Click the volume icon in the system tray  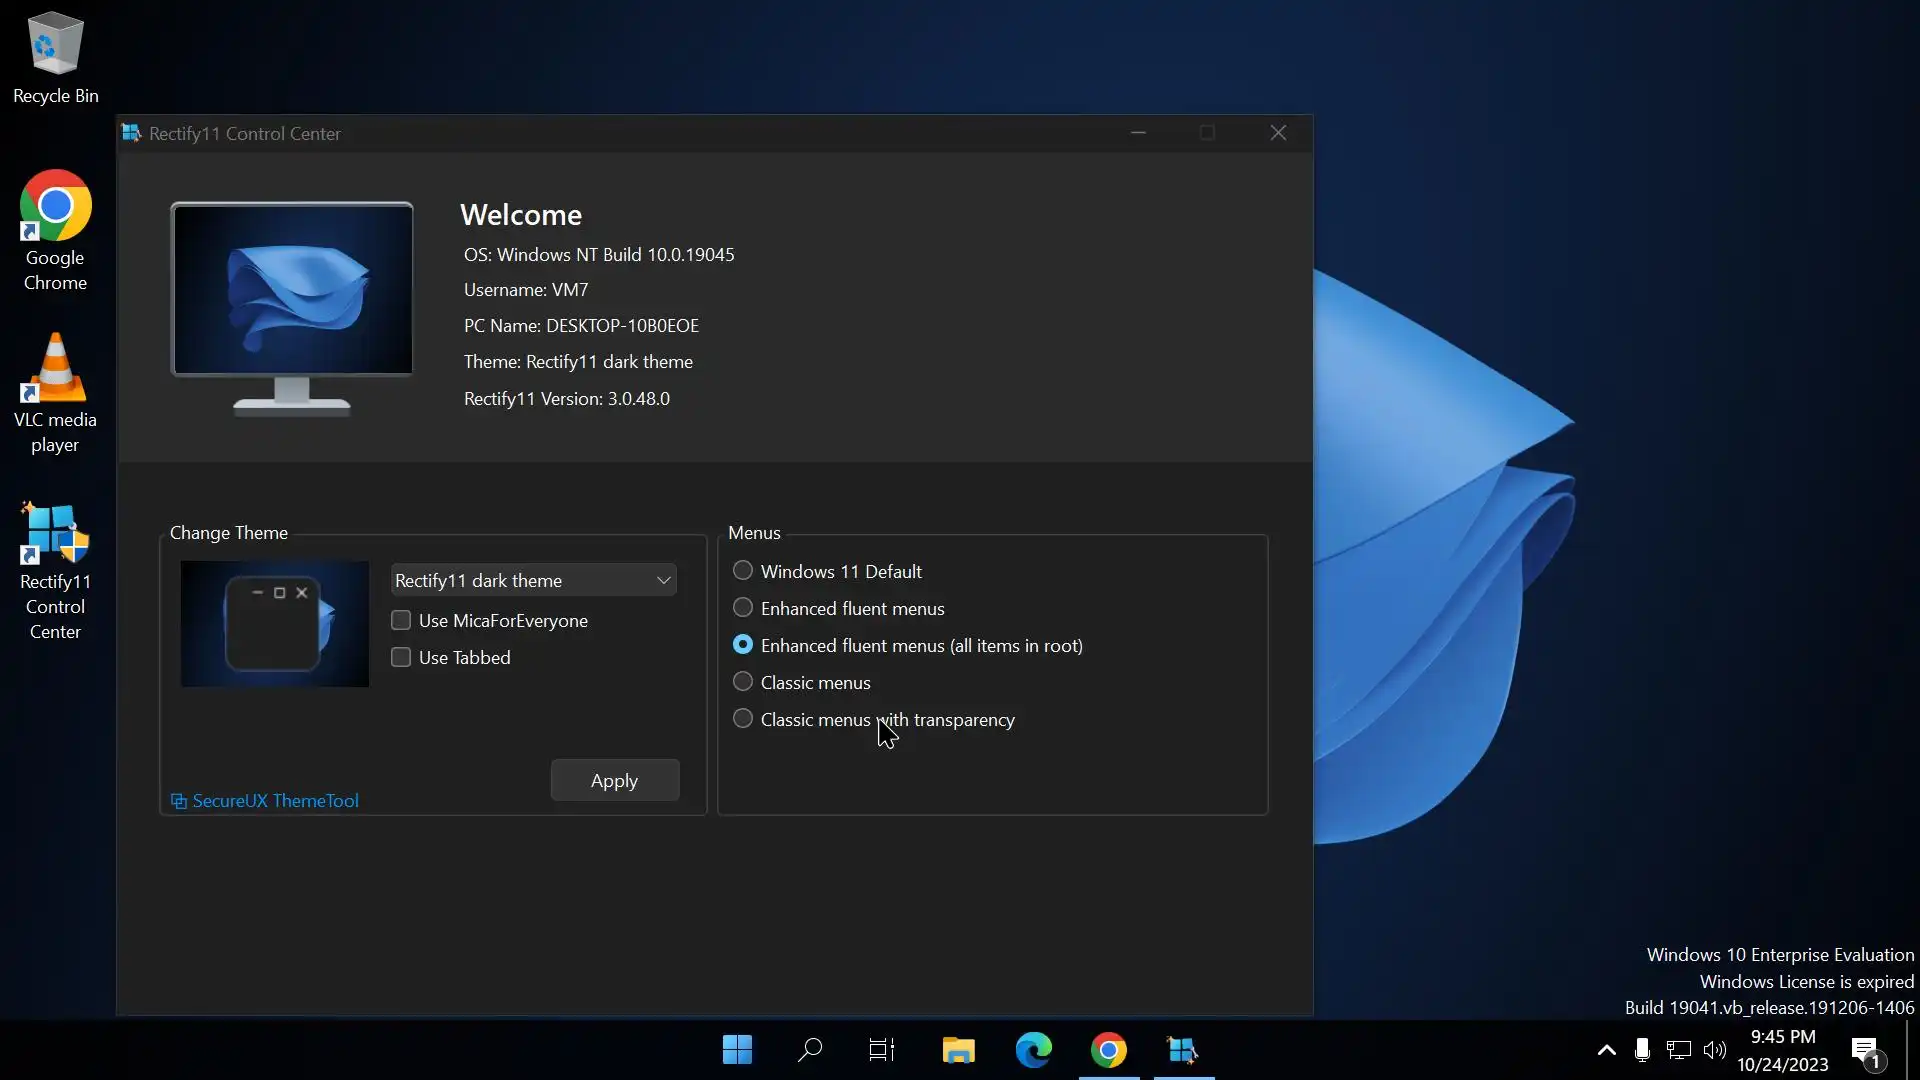pyautogui.click(x=1714, y=1050)
